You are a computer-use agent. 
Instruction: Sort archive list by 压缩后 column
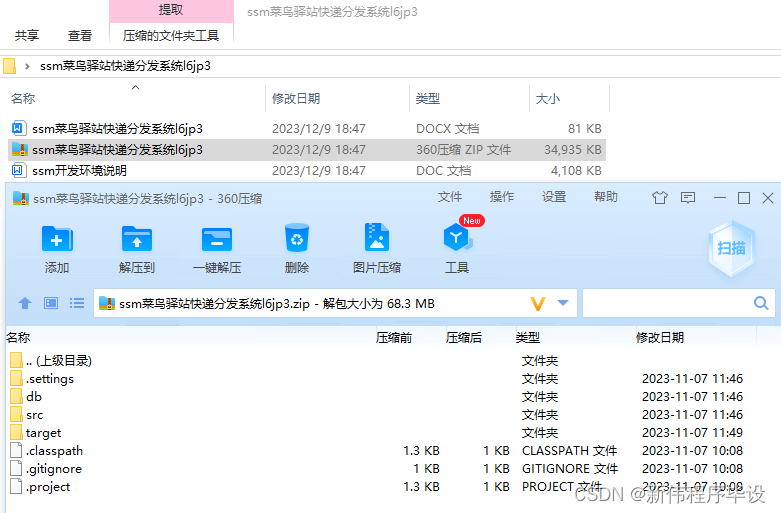pyautogui.click(x=464, y=338)
